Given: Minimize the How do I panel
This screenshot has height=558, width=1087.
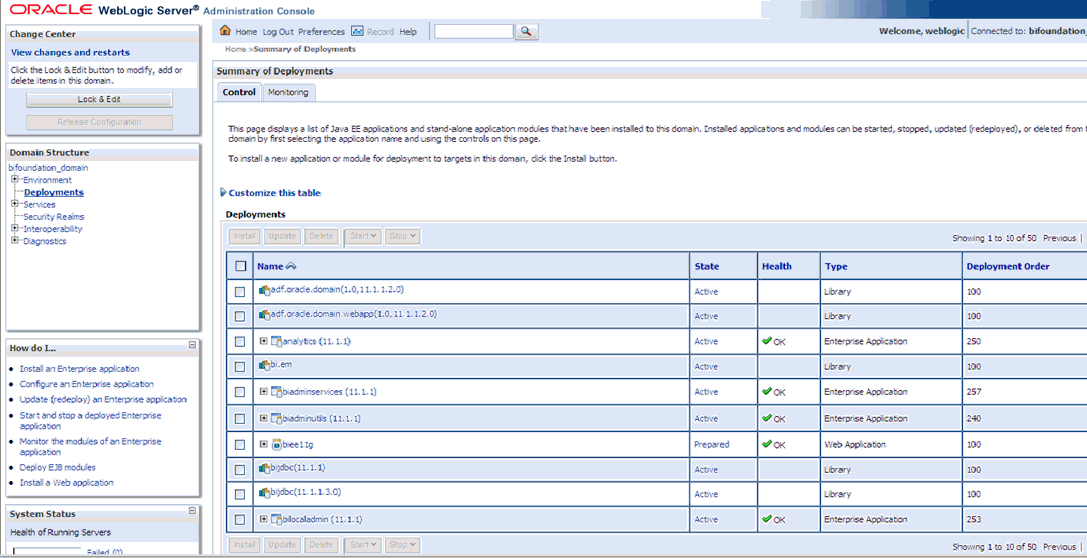Looking at the screenshot, I should 193,345.
